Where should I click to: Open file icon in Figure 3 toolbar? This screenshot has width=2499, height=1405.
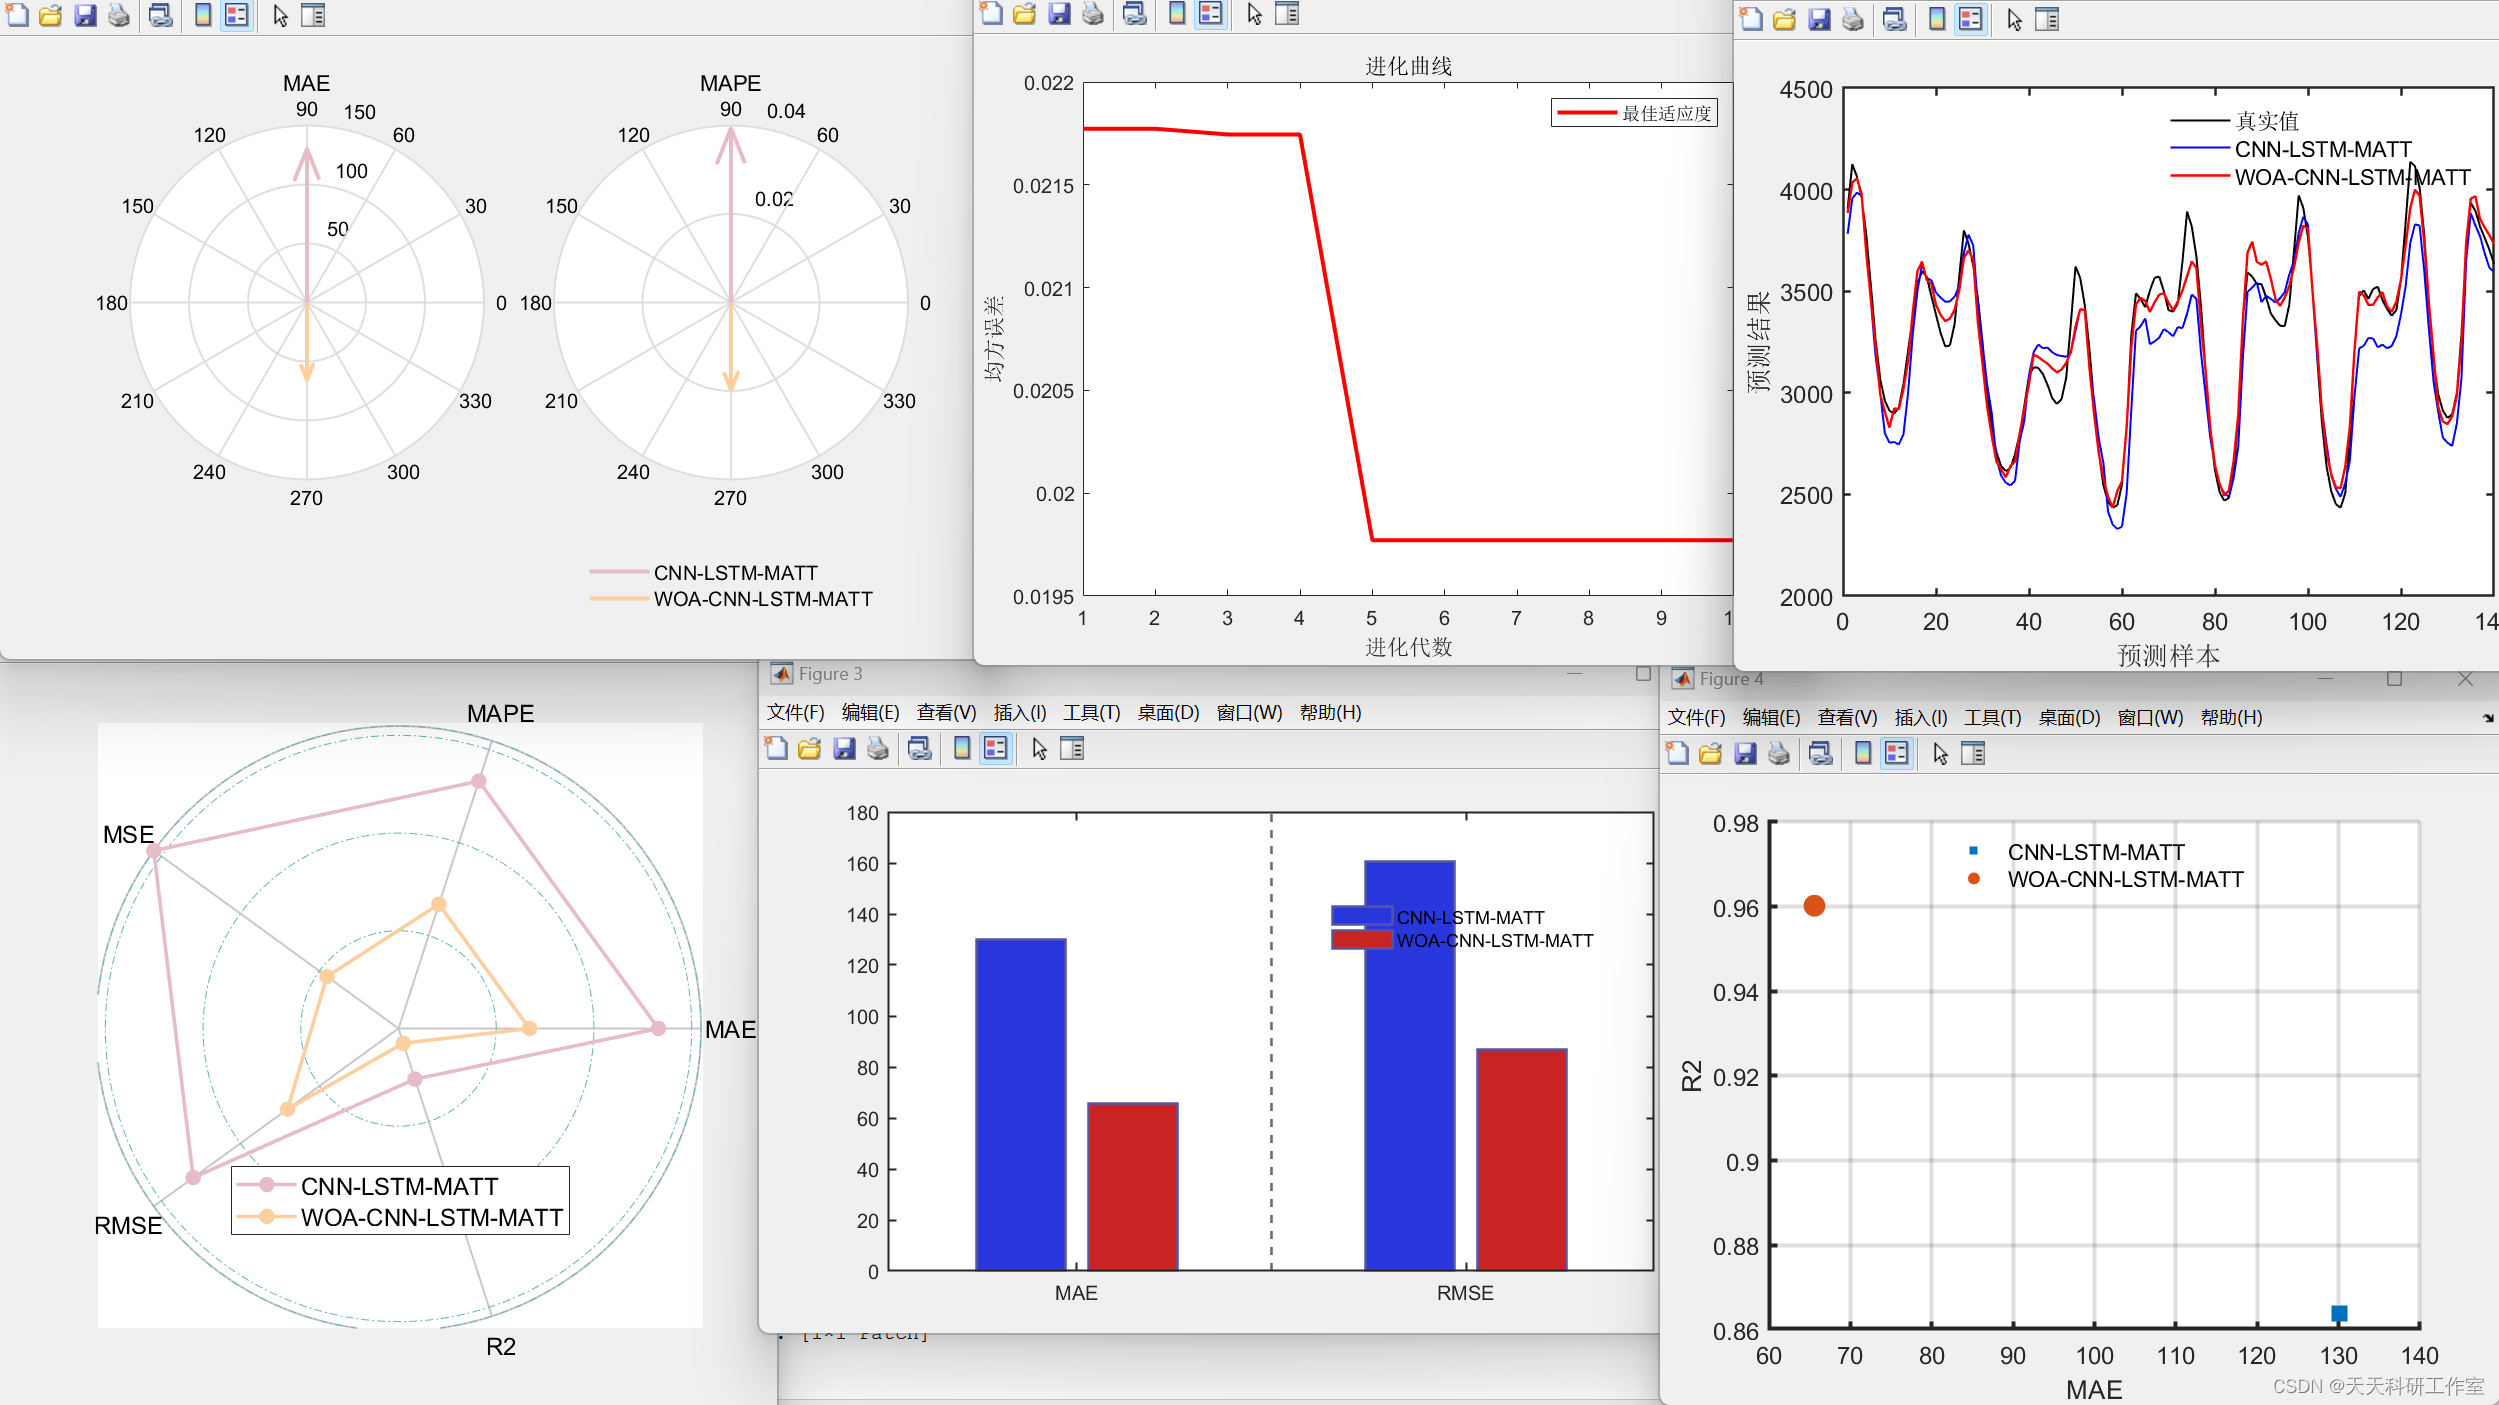809,748
